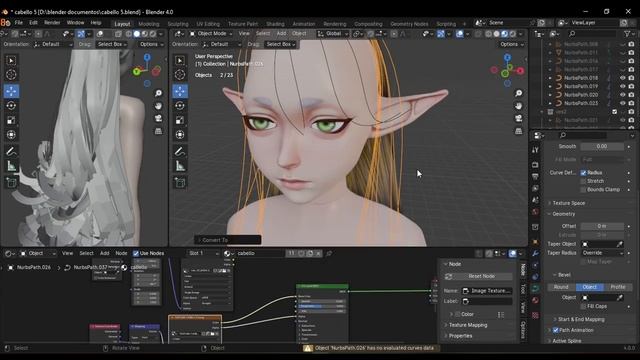Click zoom magnifier icon in main viewport
This screenshot has width=640, height=360.
(x=518, y=93)
